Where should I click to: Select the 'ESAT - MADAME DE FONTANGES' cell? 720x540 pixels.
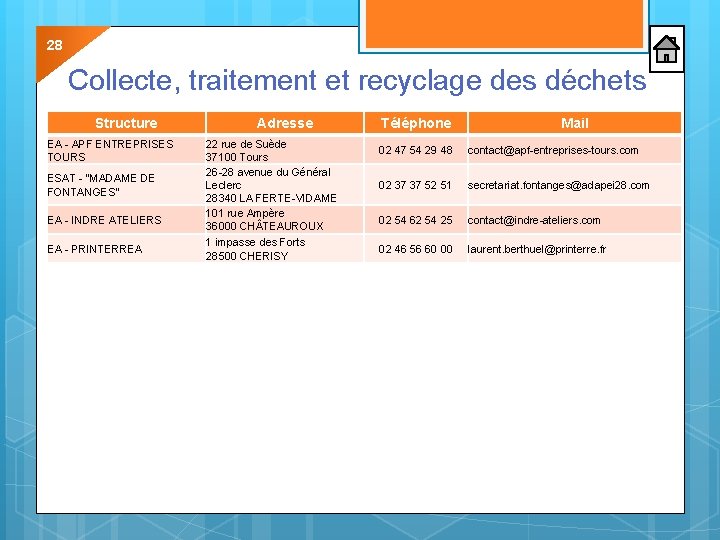pos(126,185)
